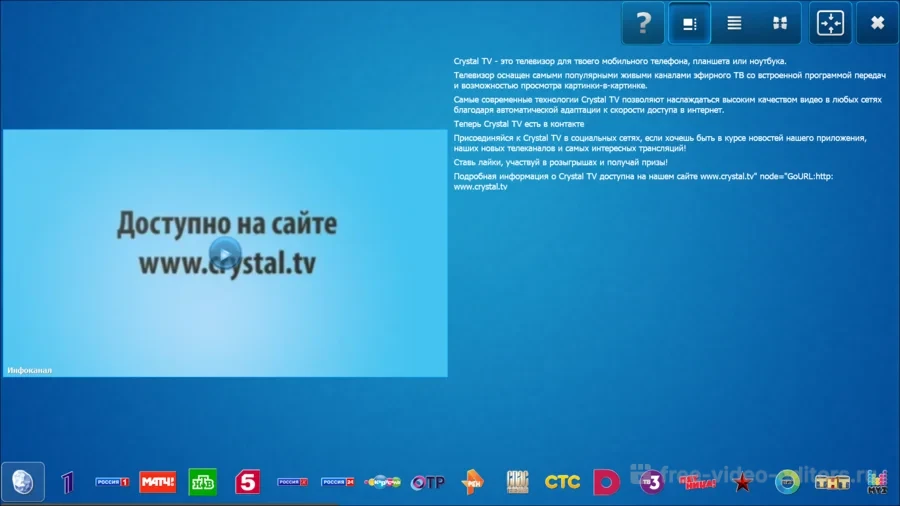Click the 'Доступно на сайте' video text
The height and width of the screenshot is (506, 900).
click(x=227, y=224)
